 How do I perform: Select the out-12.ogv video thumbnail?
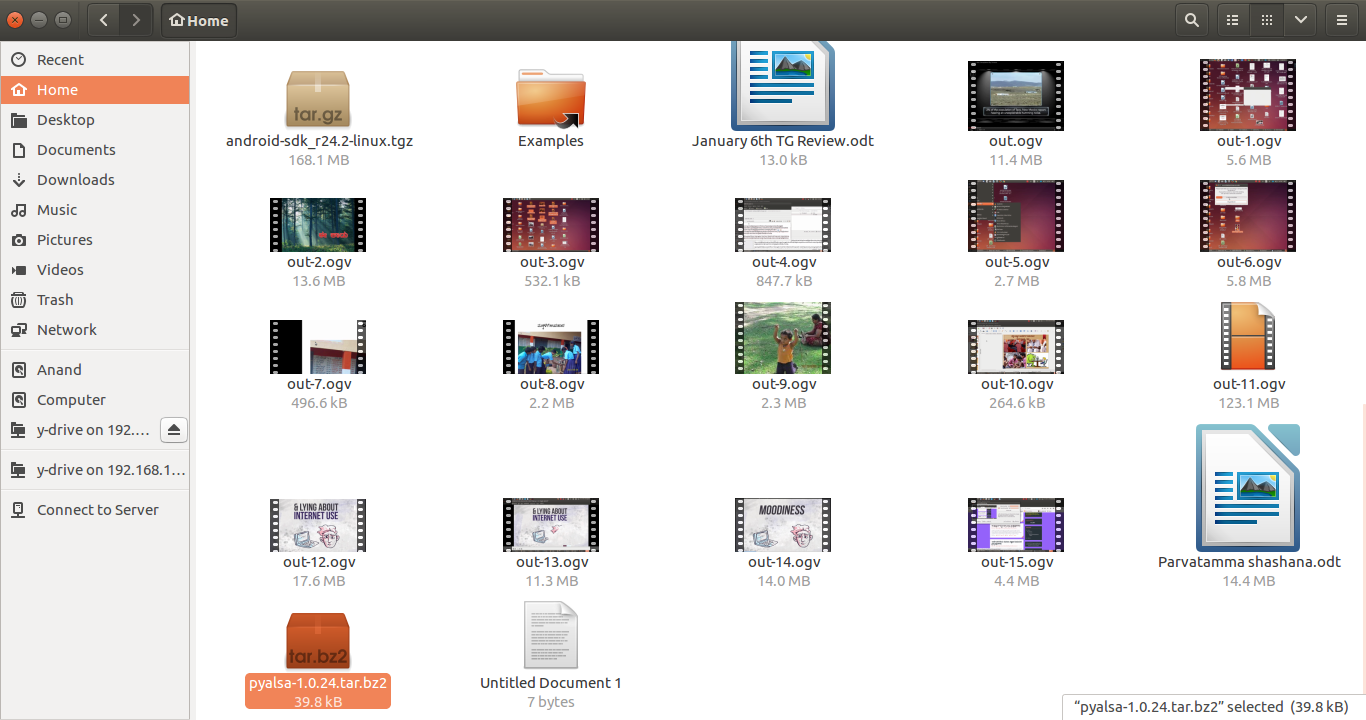point(318,525)
